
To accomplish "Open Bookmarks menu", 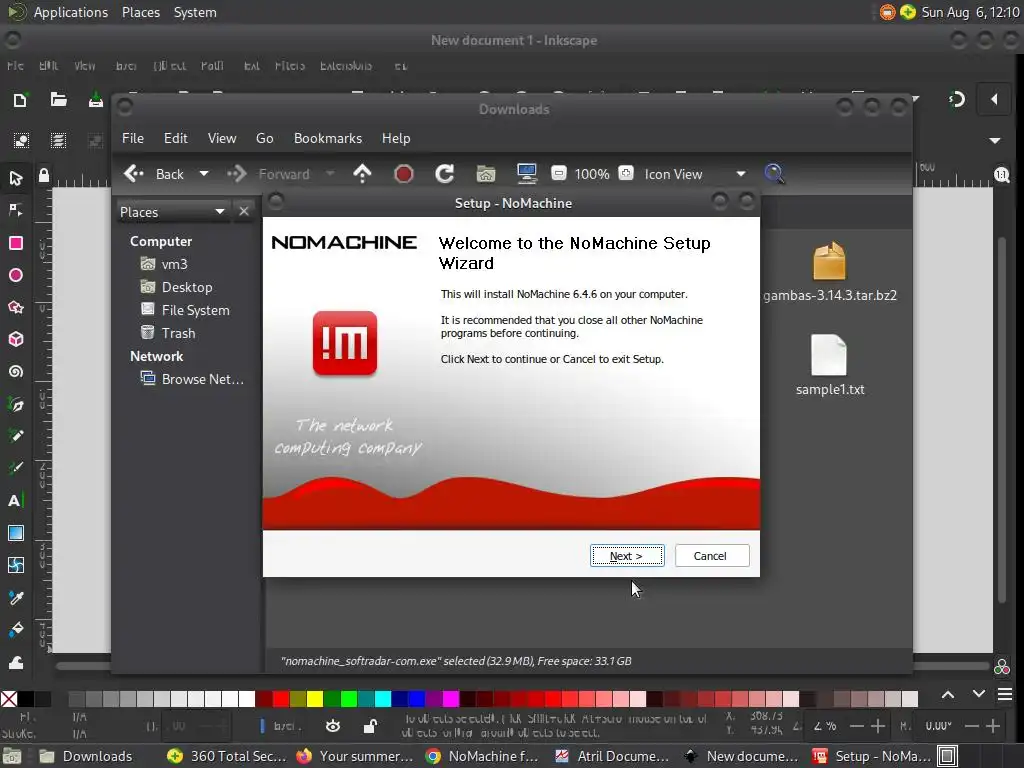I will click(x=328, y=138).
